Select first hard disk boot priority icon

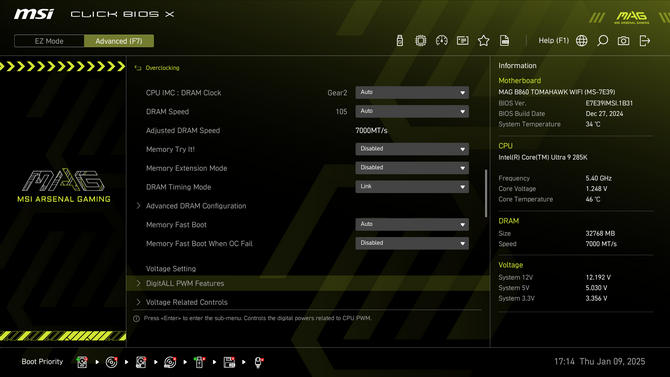pos(82,362)
